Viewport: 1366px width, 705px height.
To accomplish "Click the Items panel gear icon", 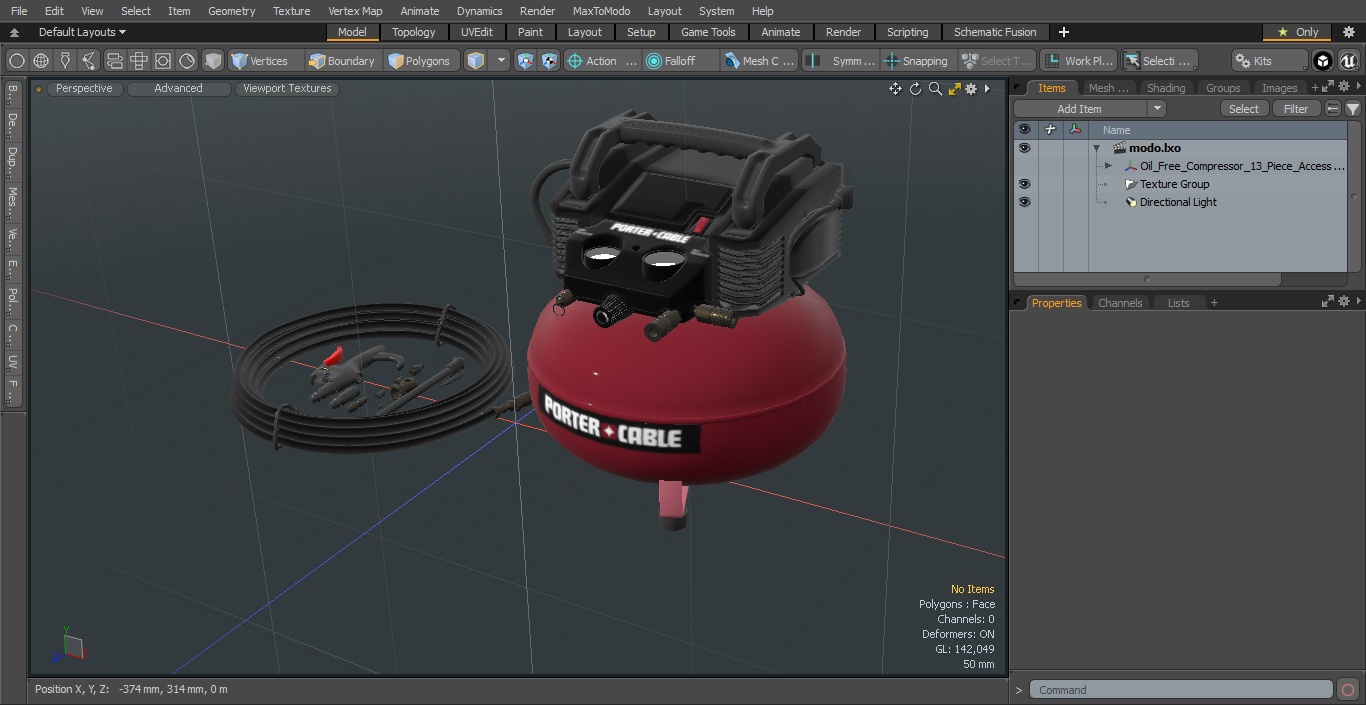I will [x=1346, y=88].
